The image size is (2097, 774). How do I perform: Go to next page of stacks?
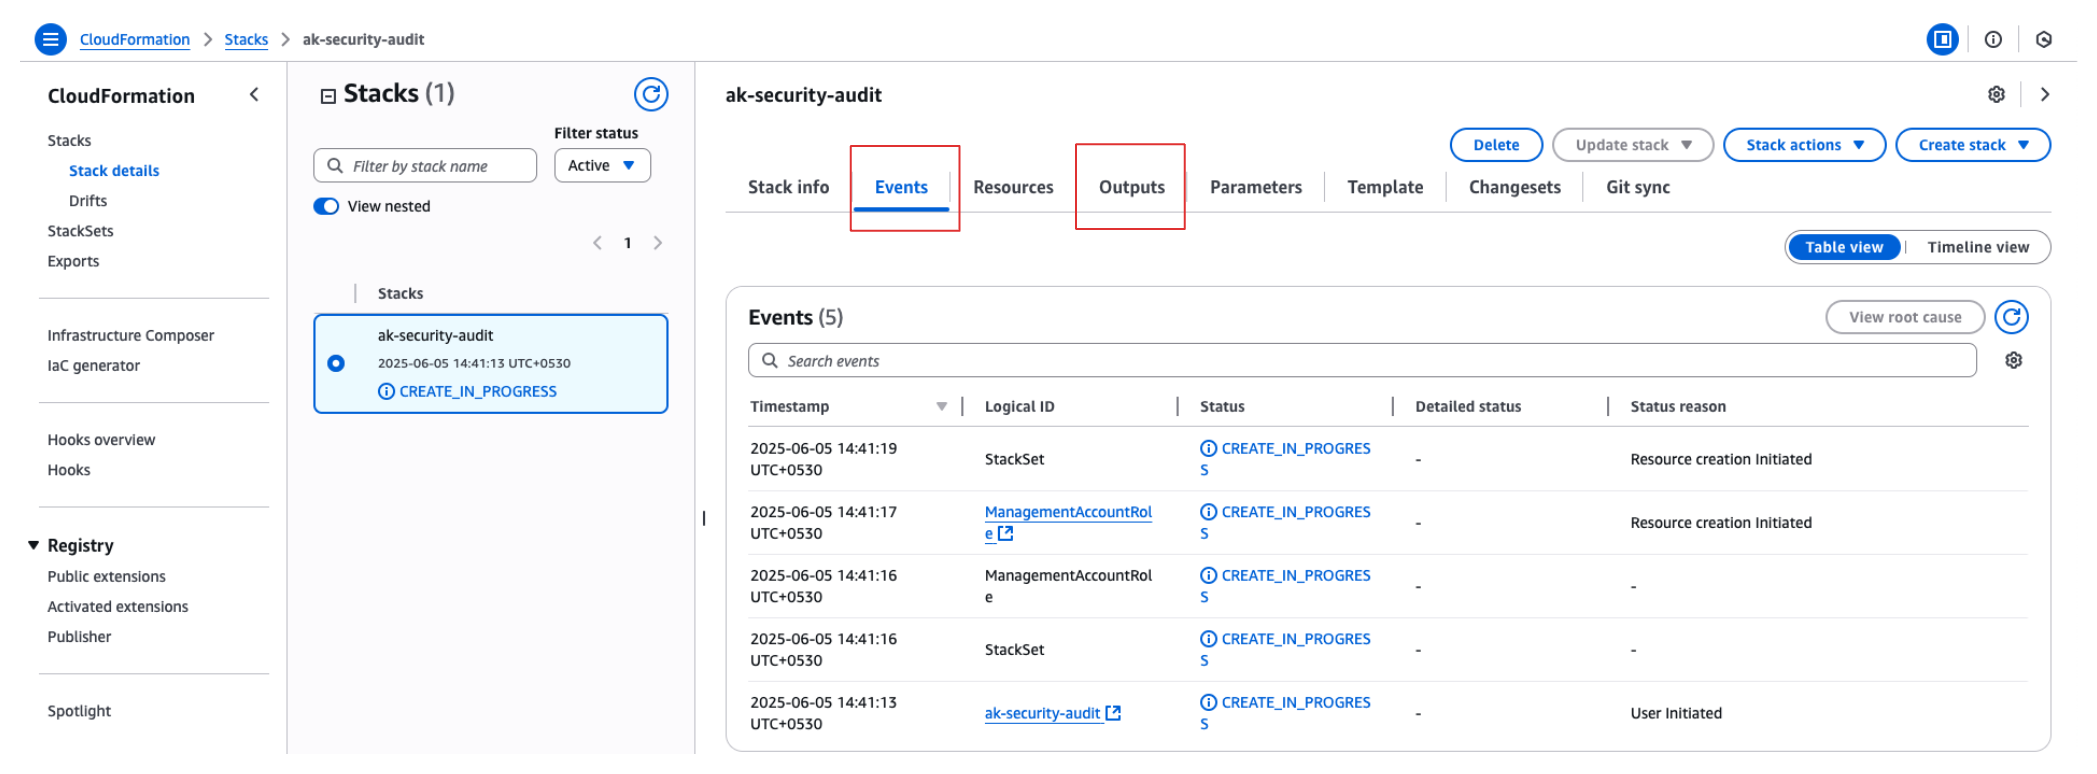[658, 243]
